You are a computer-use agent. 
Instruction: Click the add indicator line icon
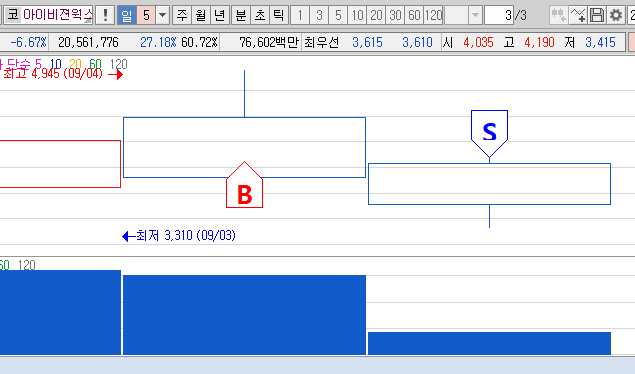click(578, 15)
